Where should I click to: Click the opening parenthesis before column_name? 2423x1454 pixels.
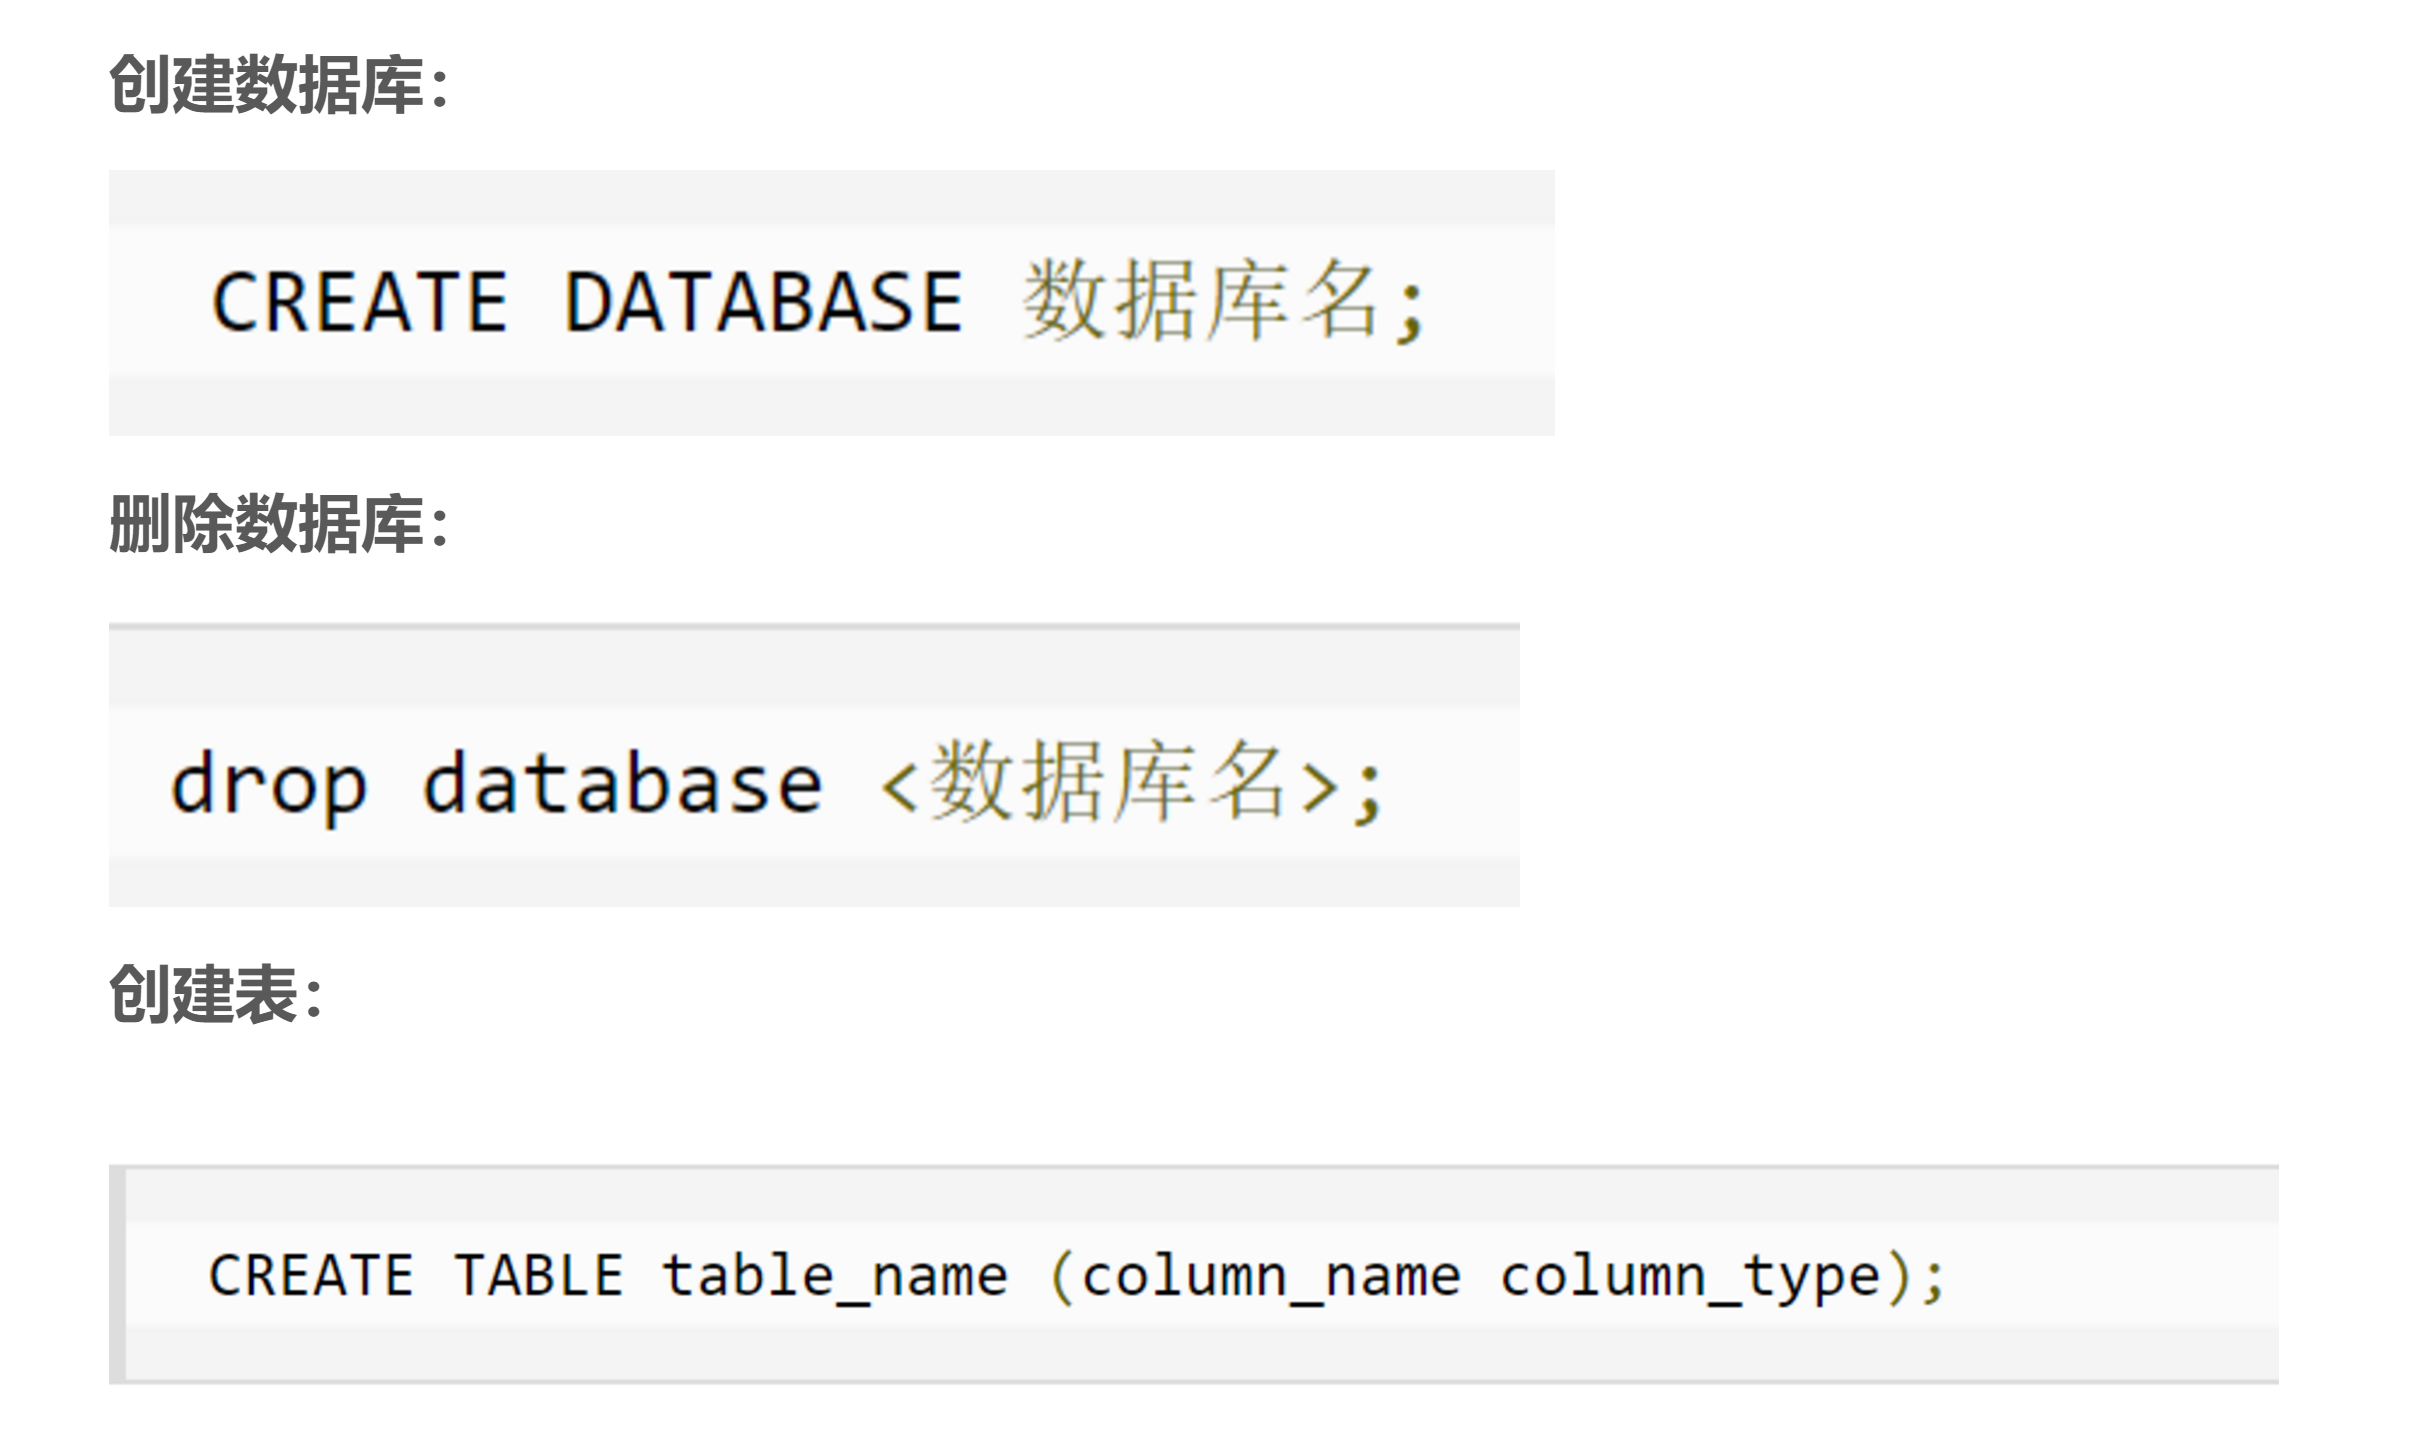tap(1061, 1278)
